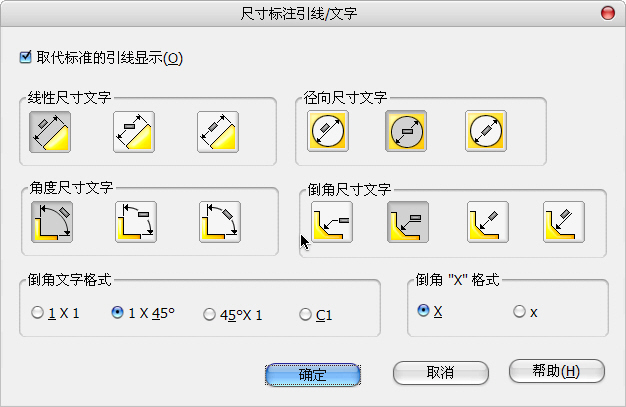Click the 确定 button

coord(313,372)
